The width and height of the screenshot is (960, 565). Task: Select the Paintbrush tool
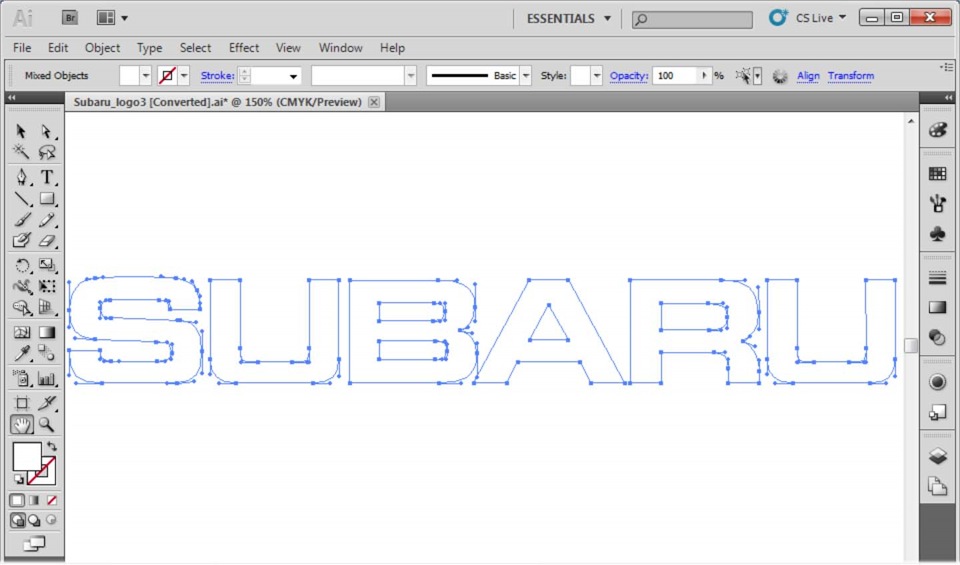pyautogui.click(x=21, y=220)
